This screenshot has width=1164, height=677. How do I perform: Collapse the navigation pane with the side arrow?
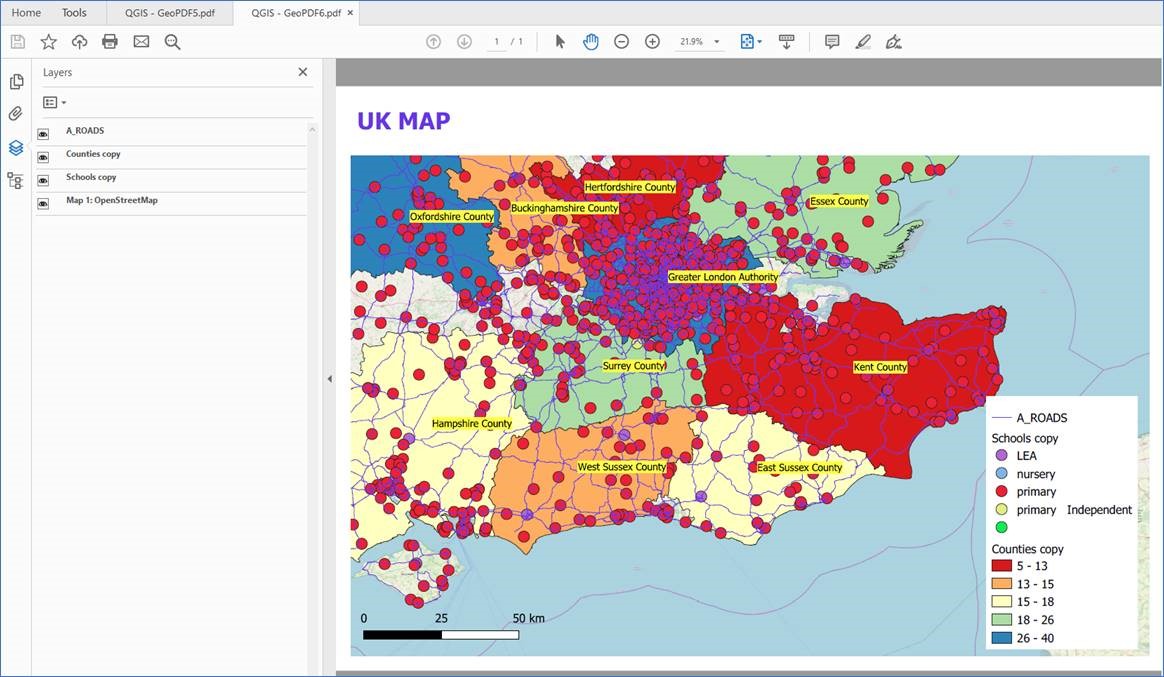point(329,378)
